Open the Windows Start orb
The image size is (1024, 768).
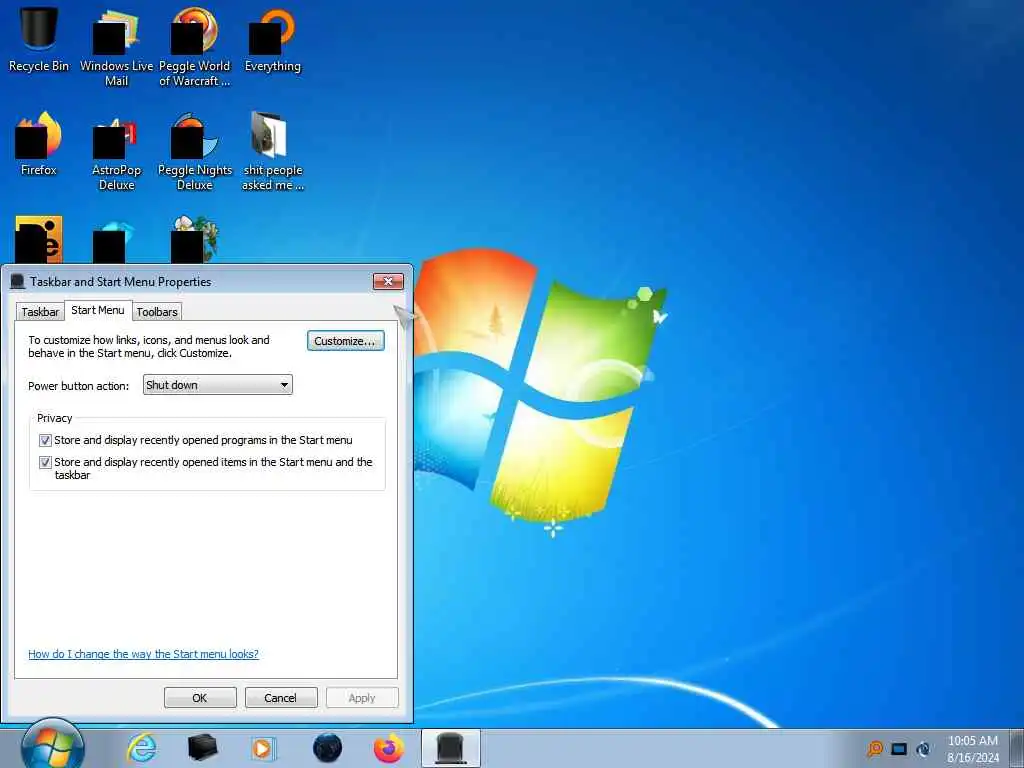pos(52,746)
